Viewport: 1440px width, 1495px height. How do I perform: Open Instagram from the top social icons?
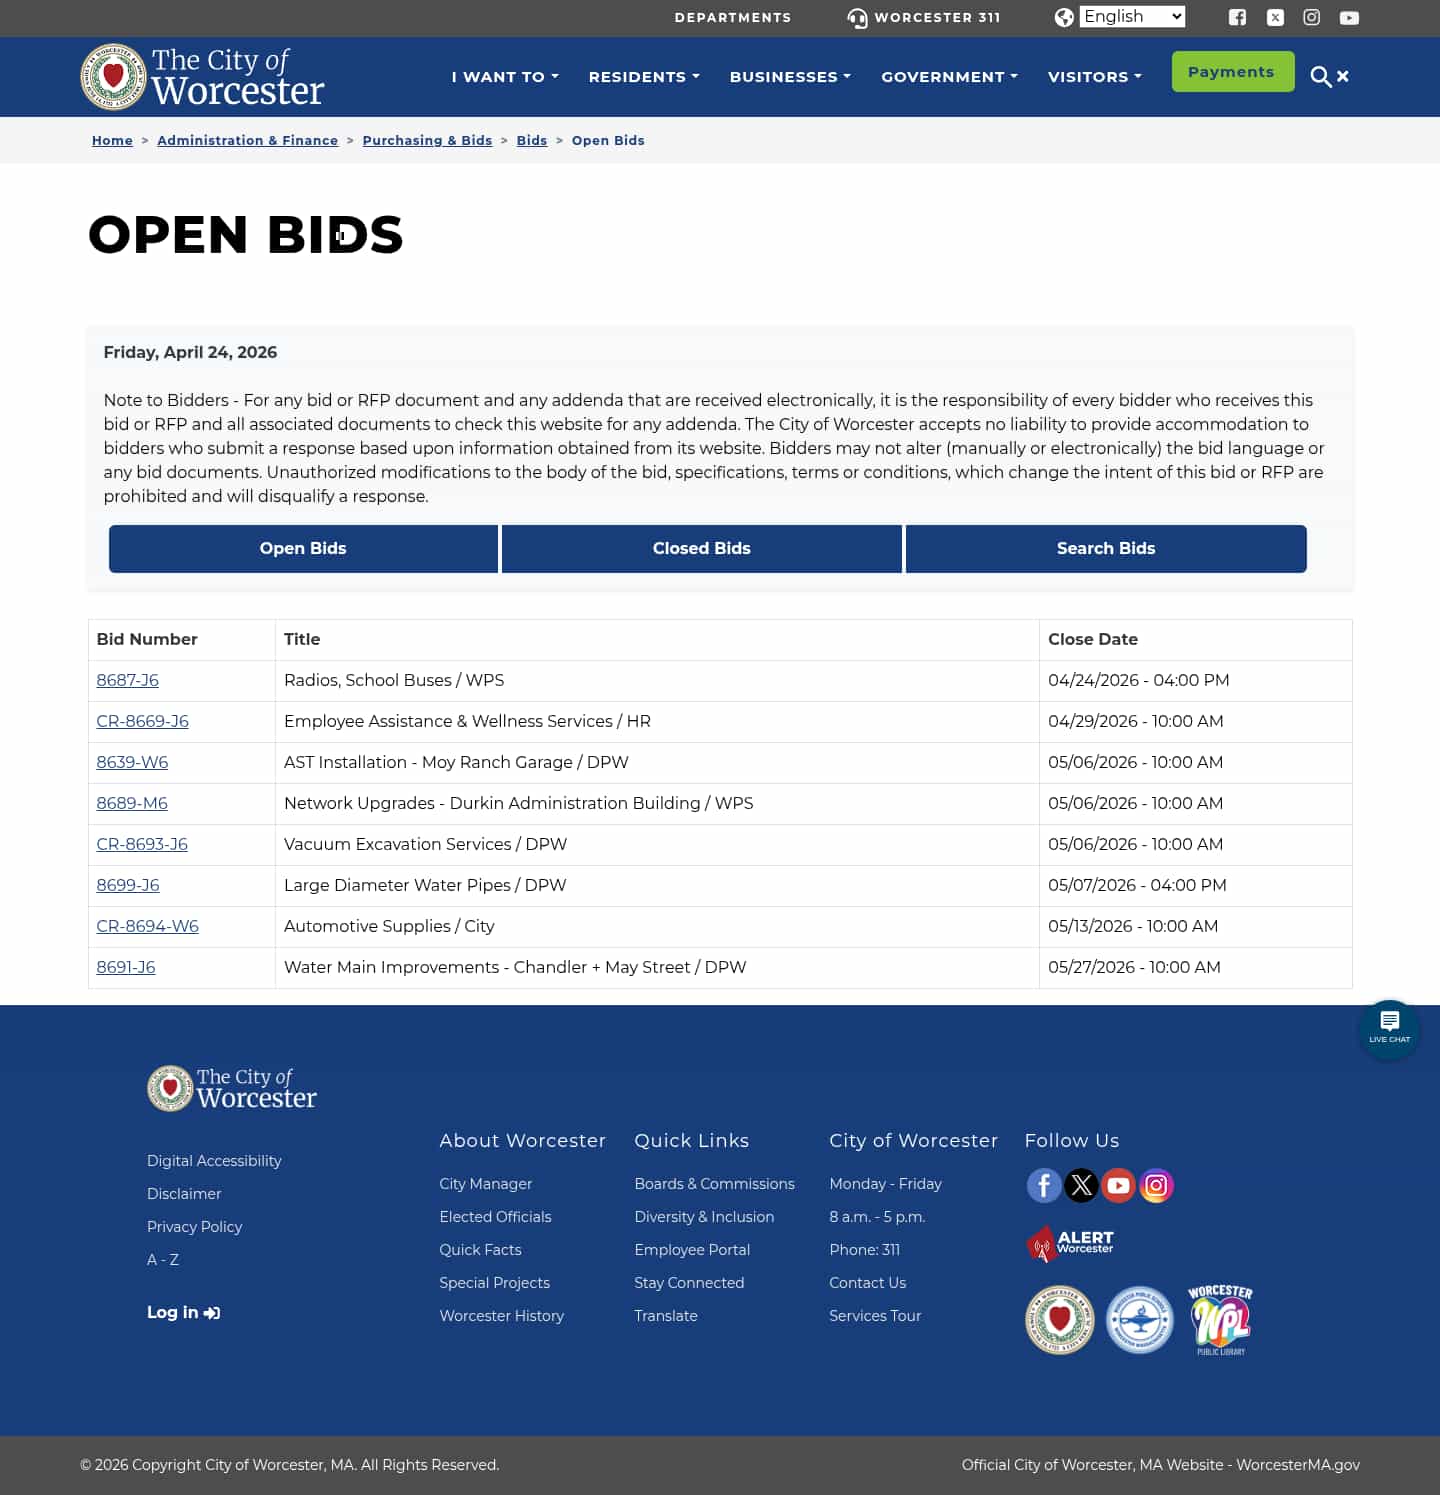click(x=1311, y=17)
